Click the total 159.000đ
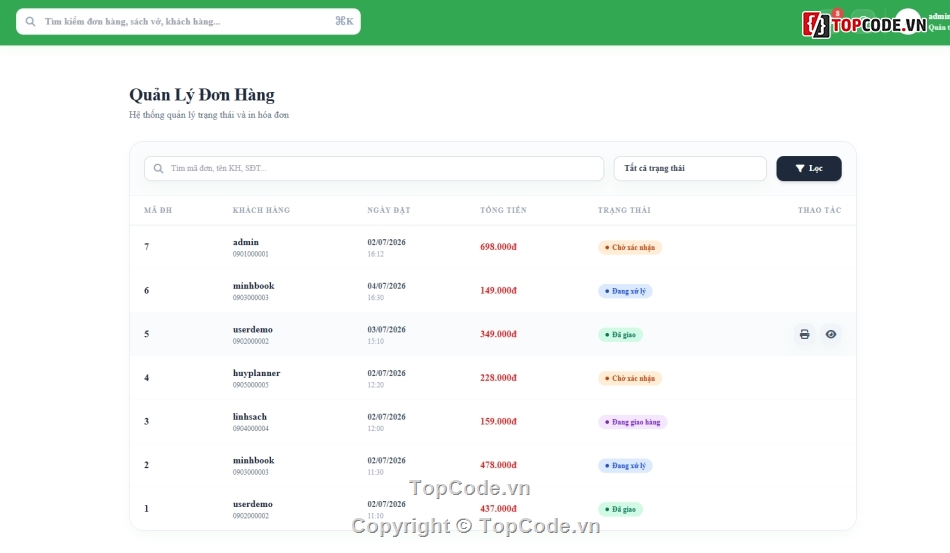Viewport: 950px width, 553px height. point(499,421)
